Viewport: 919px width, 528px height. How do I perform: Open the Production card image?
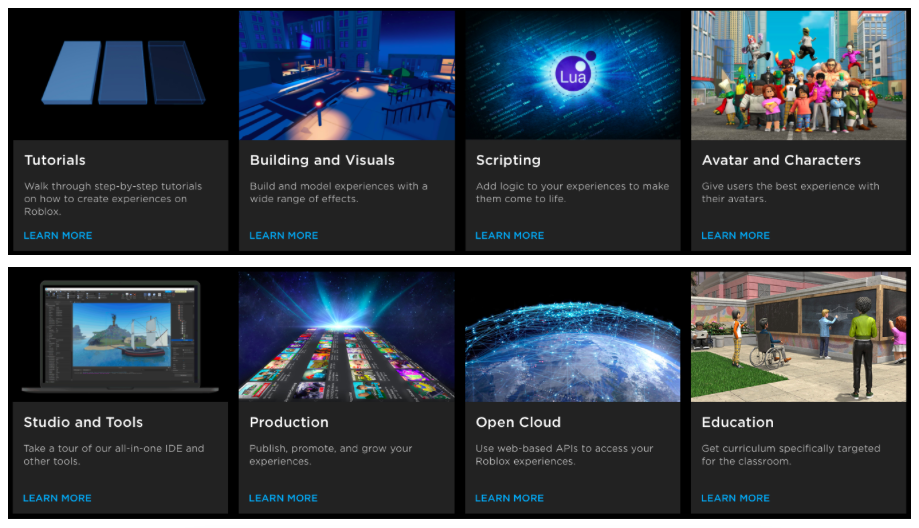click(x=346, y=336)
